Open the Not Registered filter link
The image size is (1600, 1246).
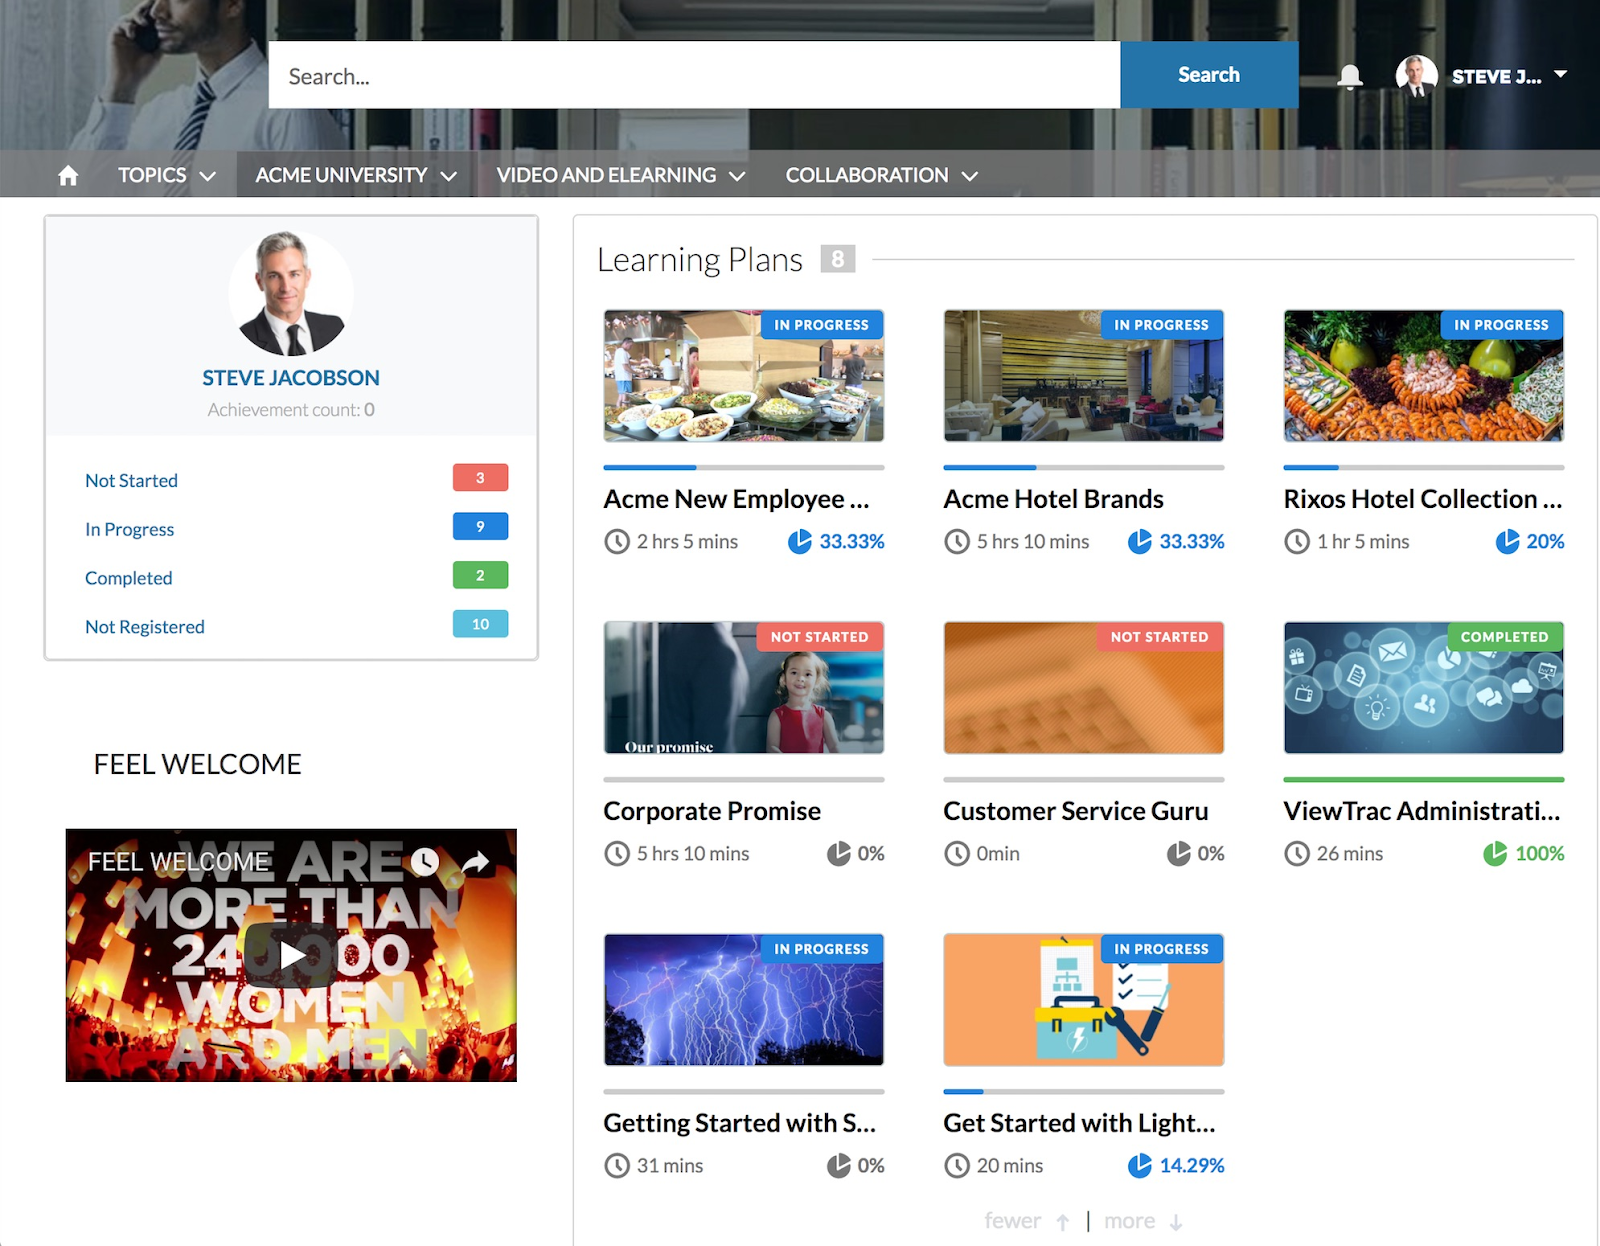tap(144, 627)
